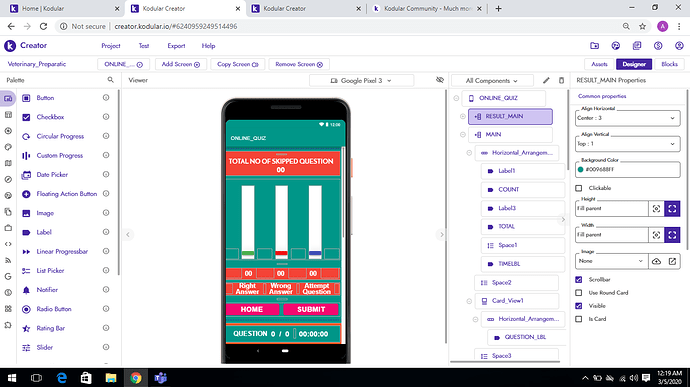Uncheck the Visible checkbox
This screenshot has width=690, height=387.
(579, 306)
